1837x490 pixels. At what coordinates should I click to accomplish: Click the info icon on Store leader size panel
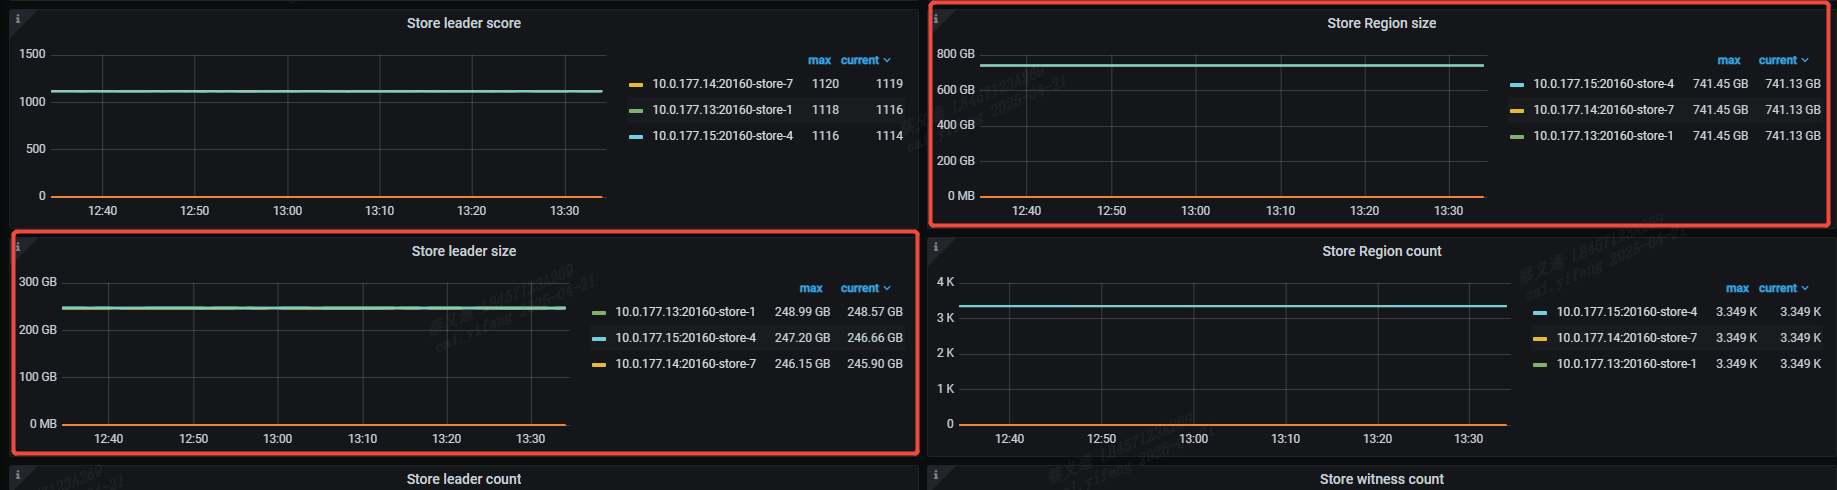click(18, 247)
